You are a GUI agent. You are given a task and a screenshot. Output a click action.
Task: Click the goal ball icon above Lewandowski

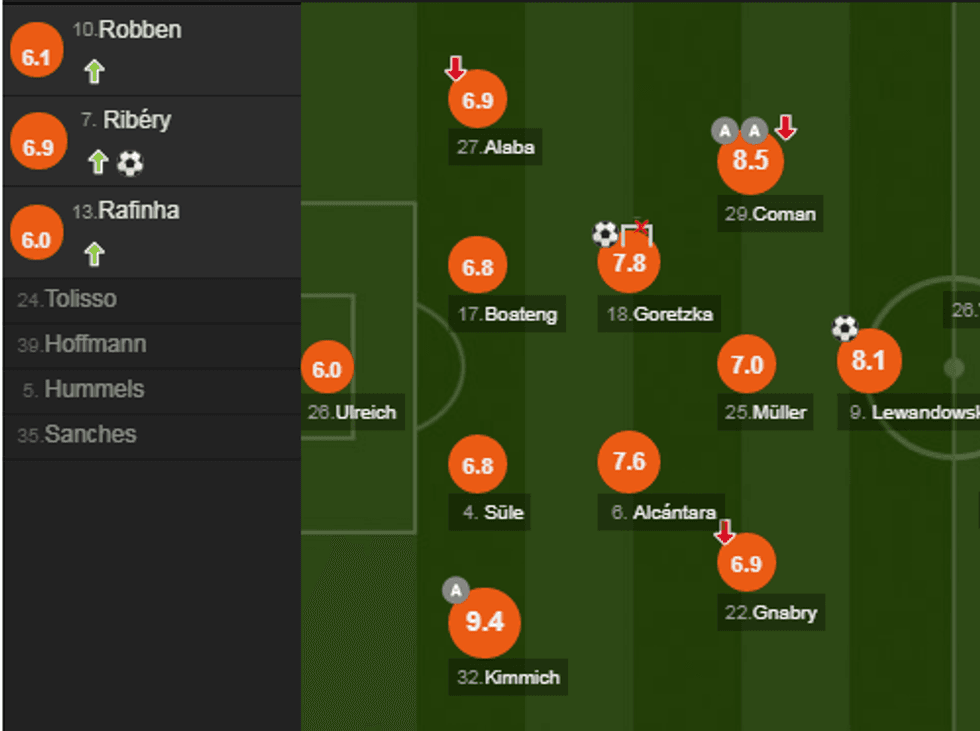pyautogui.click(x=845, y=327)
